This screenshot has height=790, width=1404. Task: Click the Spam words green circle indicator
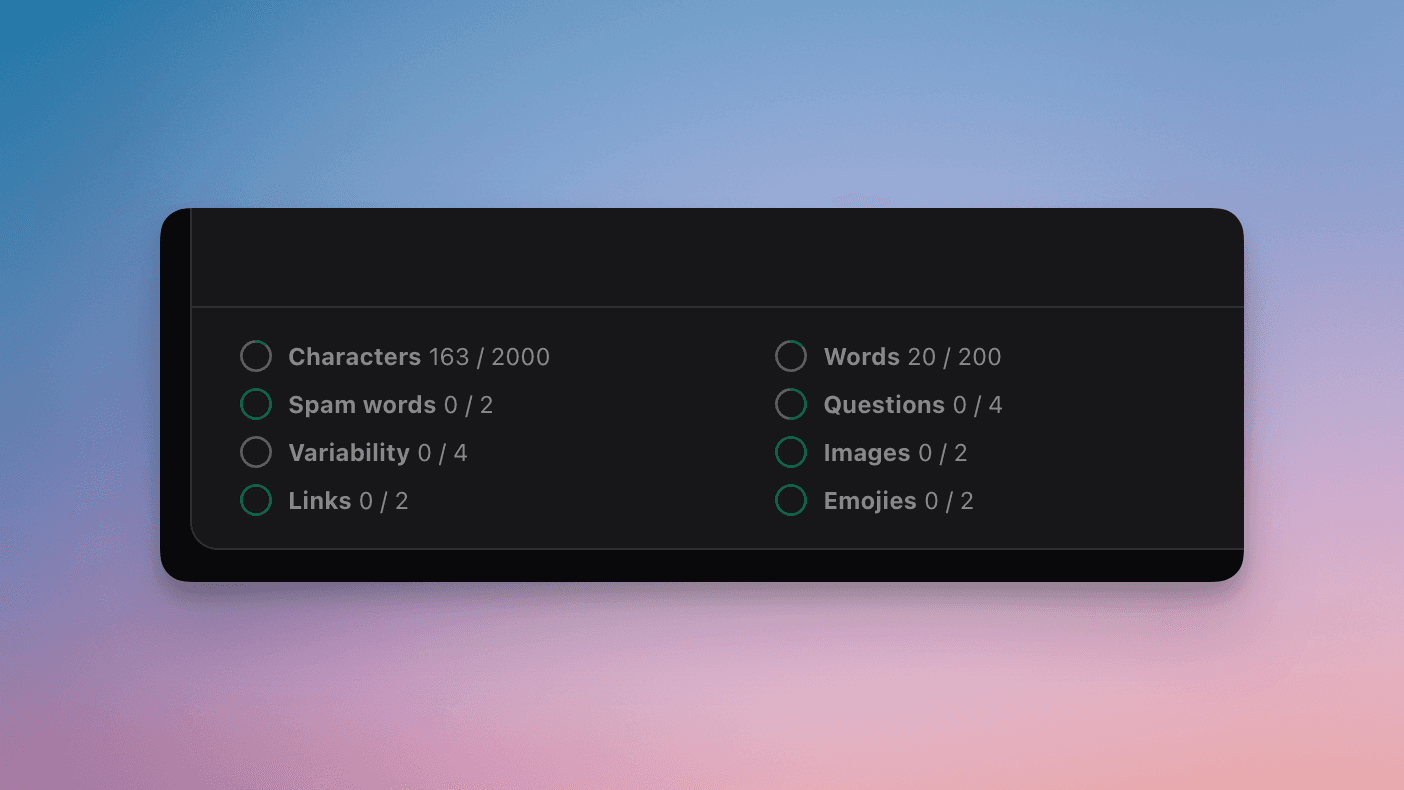pyautogui.click(x=256, y=404)
